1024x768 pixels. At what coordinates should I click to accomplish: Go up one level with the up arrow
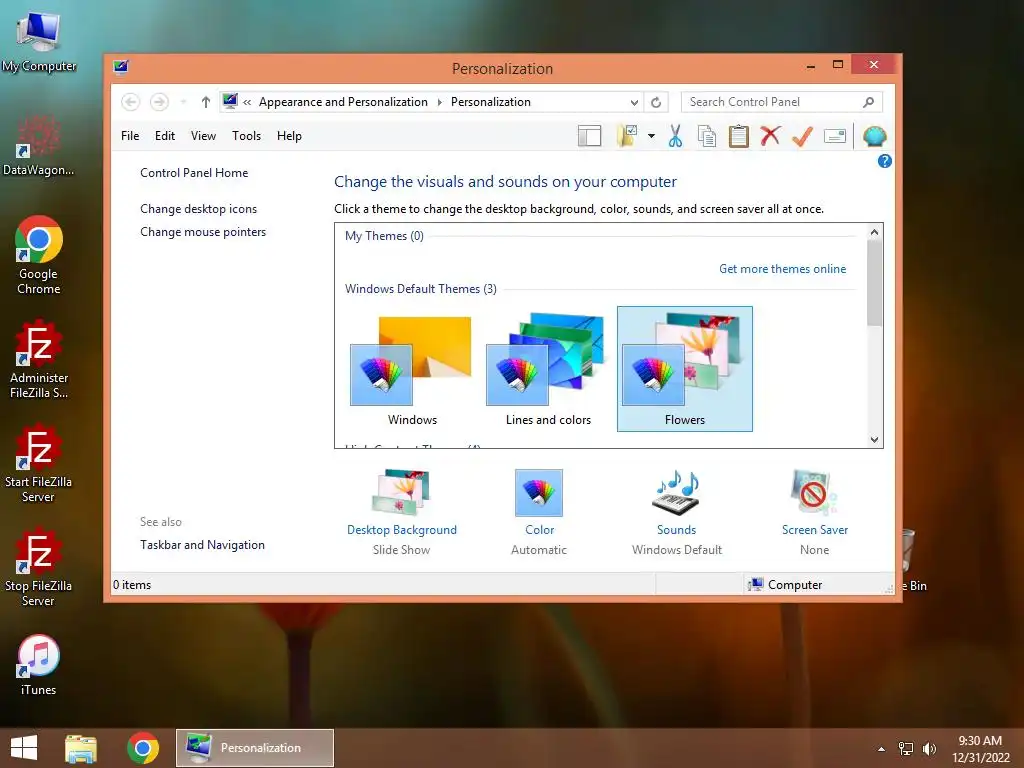point(206,102)
